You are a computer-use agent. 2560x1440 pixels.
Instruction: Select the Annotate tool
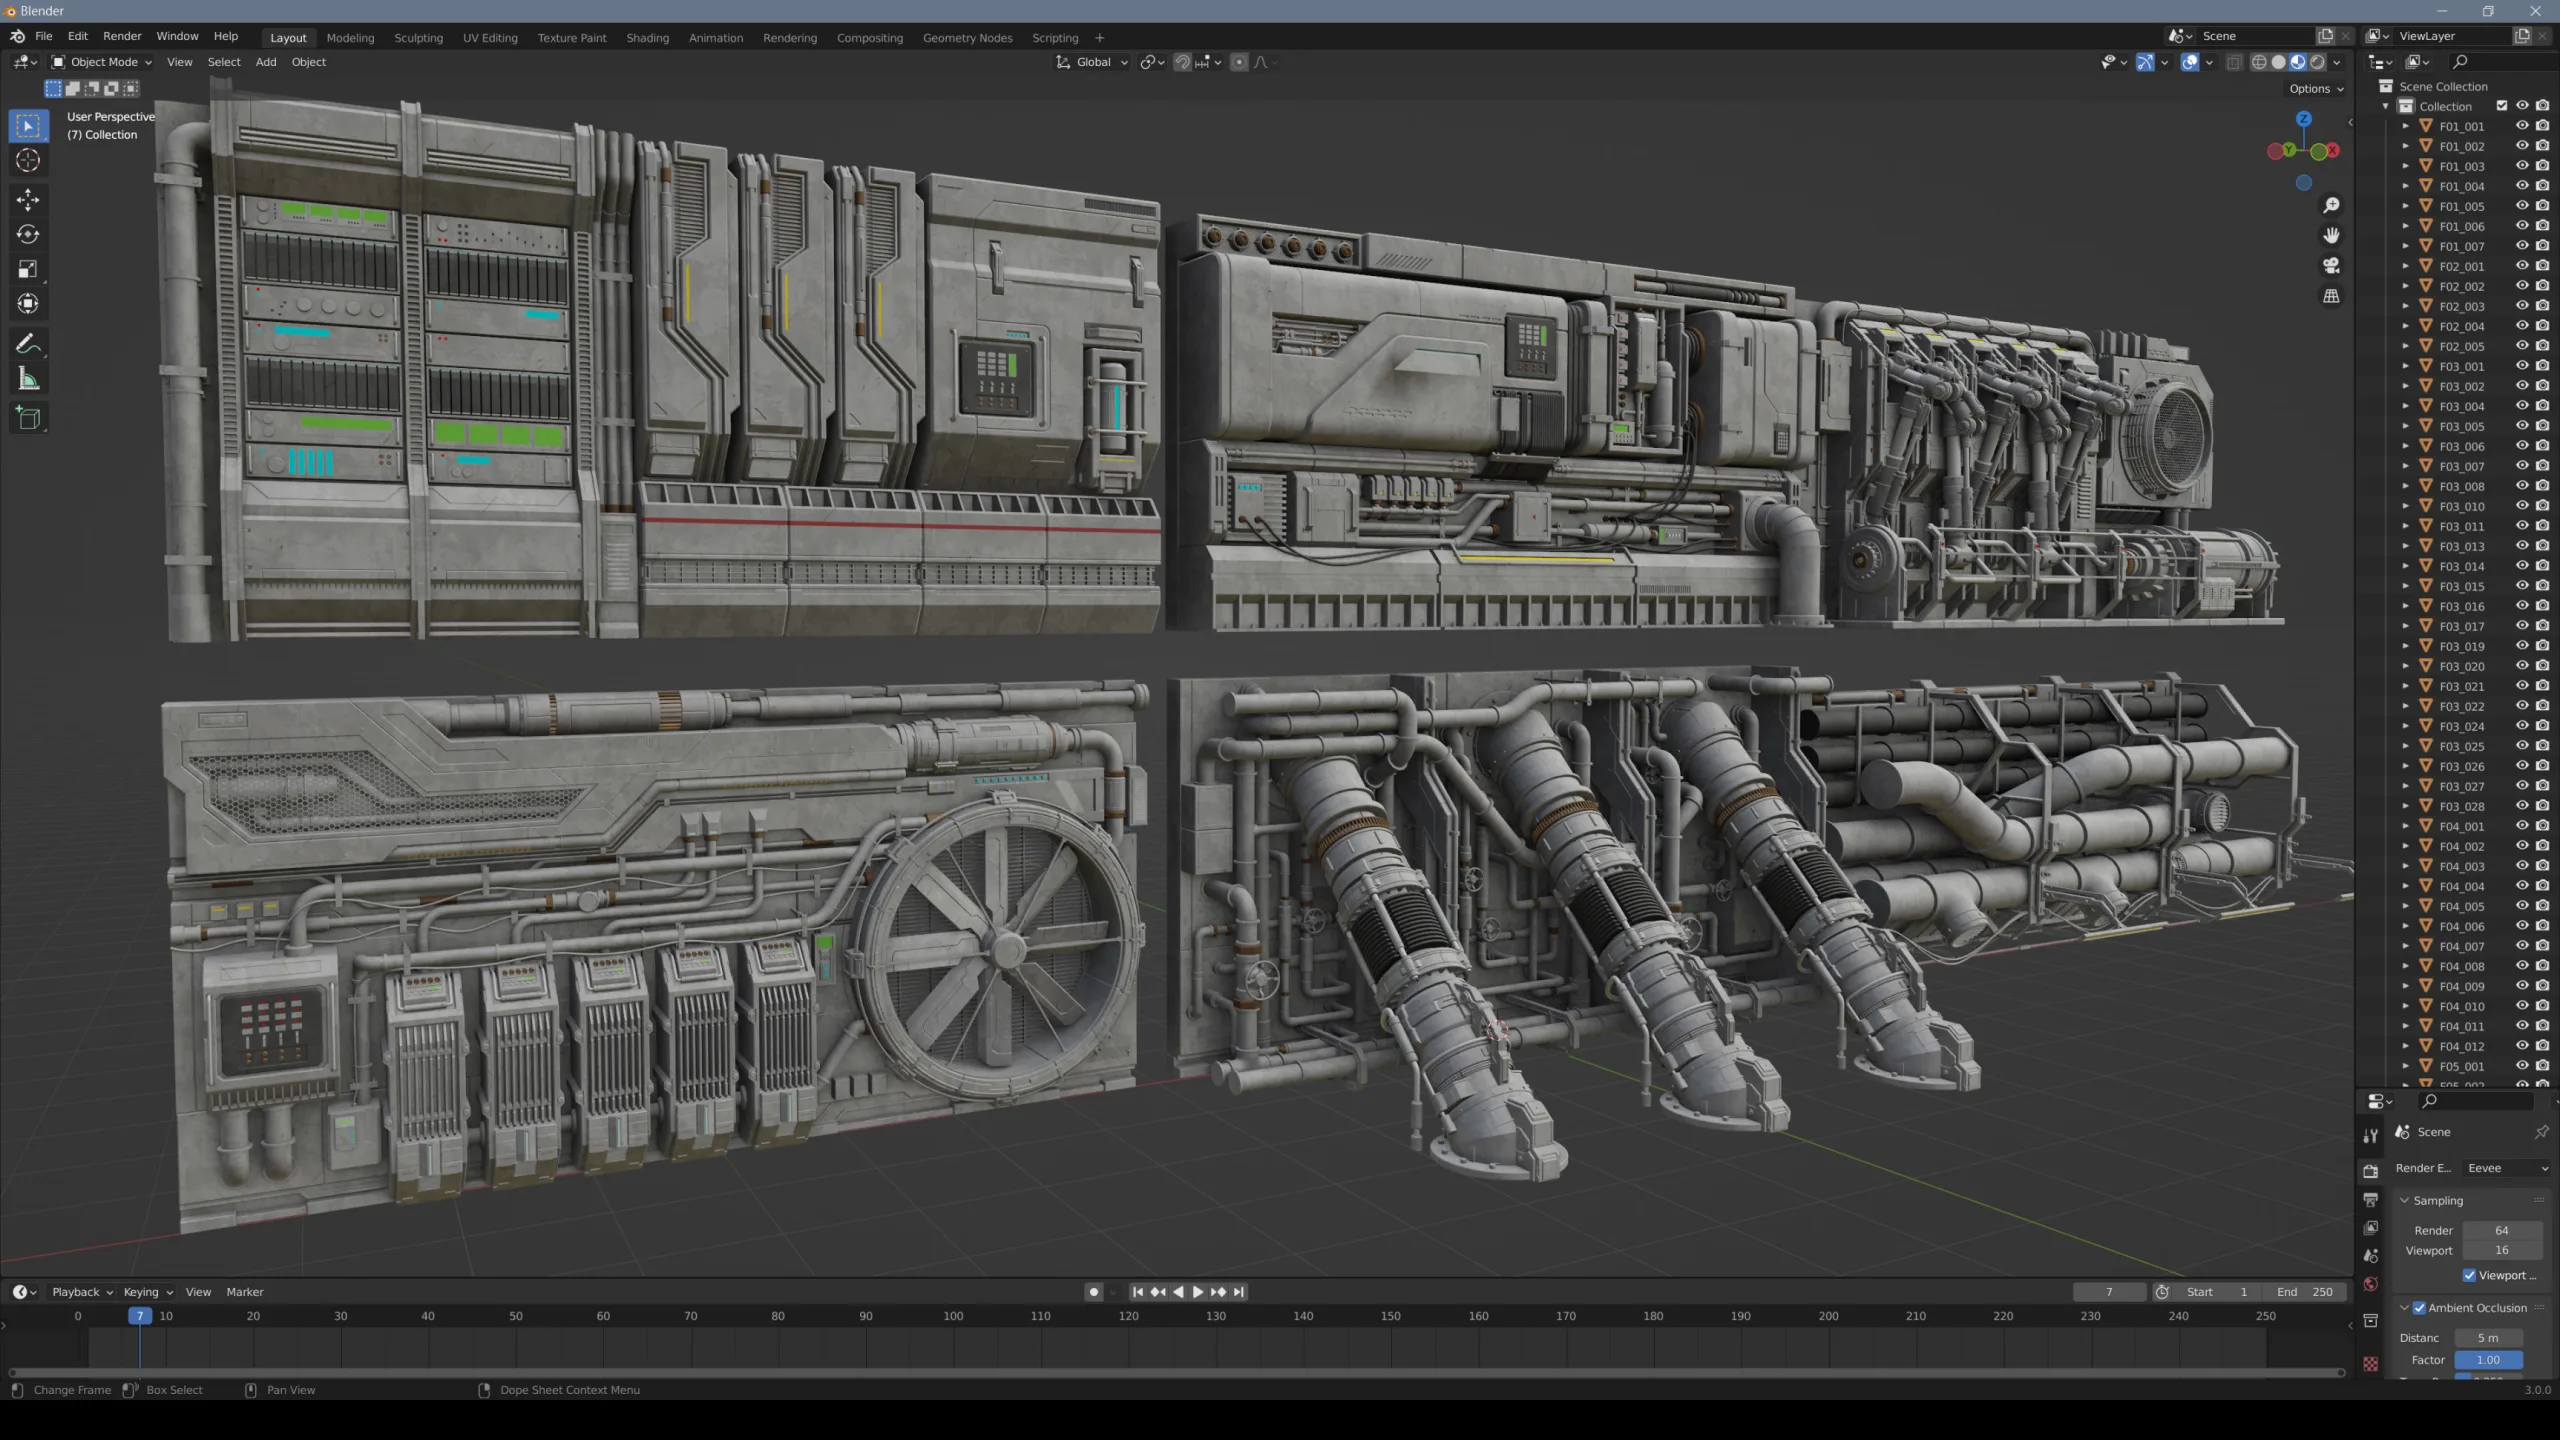coord(28,345)
